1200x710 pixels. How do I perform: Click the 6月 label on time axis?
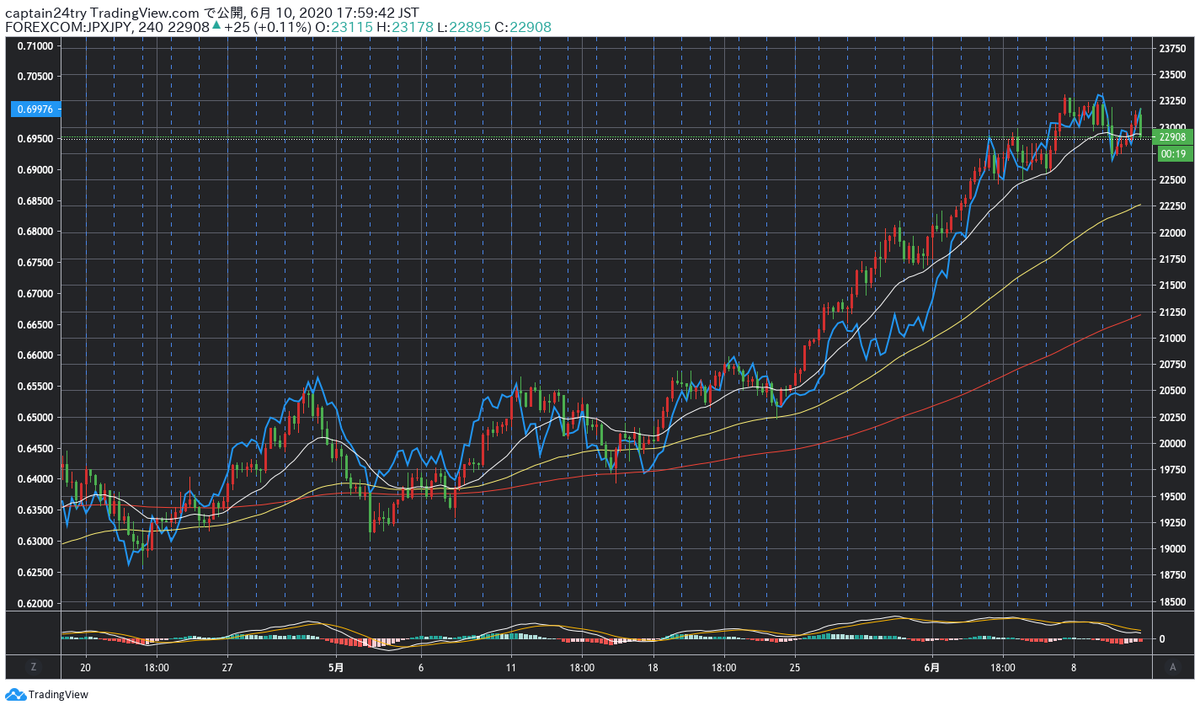click(x=931, y=666)
